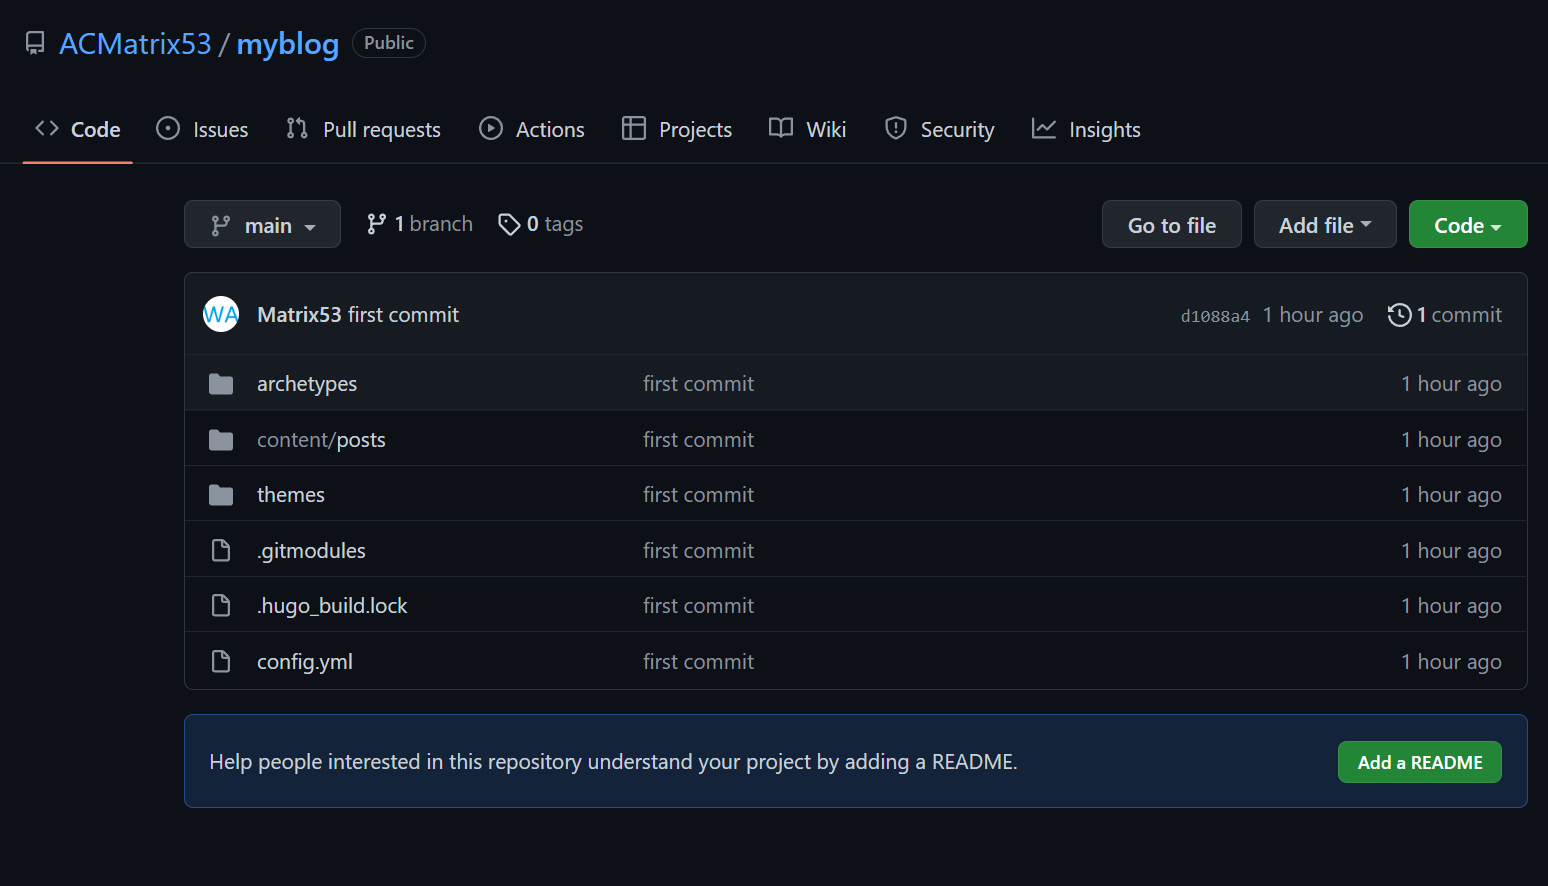
Task: Click the .hugo_build.lock file icon
Action: pos(221,606)
